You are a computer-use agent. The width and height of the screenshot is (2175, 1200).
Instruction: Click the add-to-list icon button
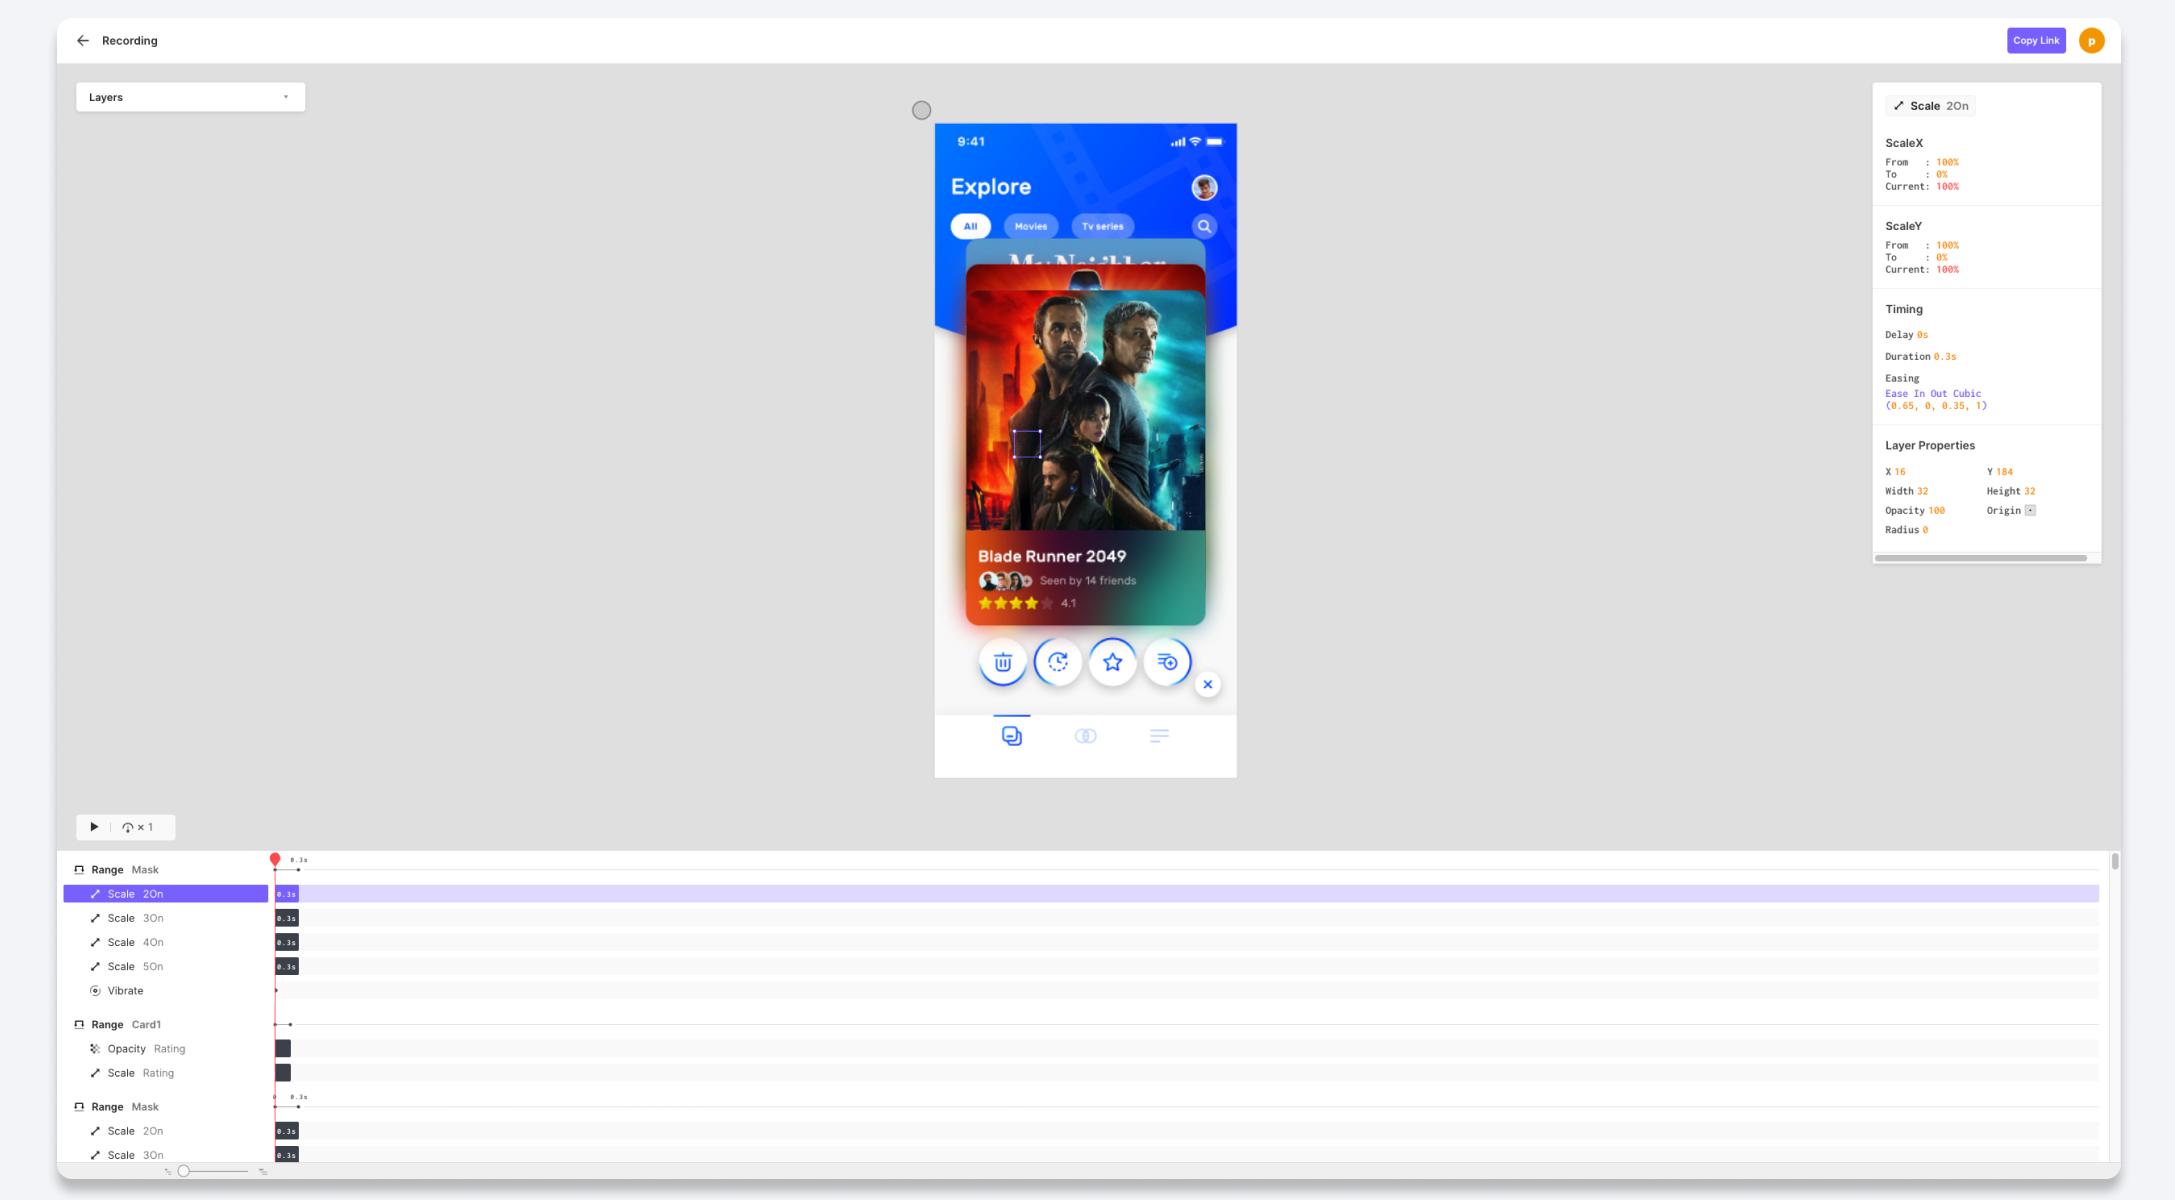[x=1167, y=662]
